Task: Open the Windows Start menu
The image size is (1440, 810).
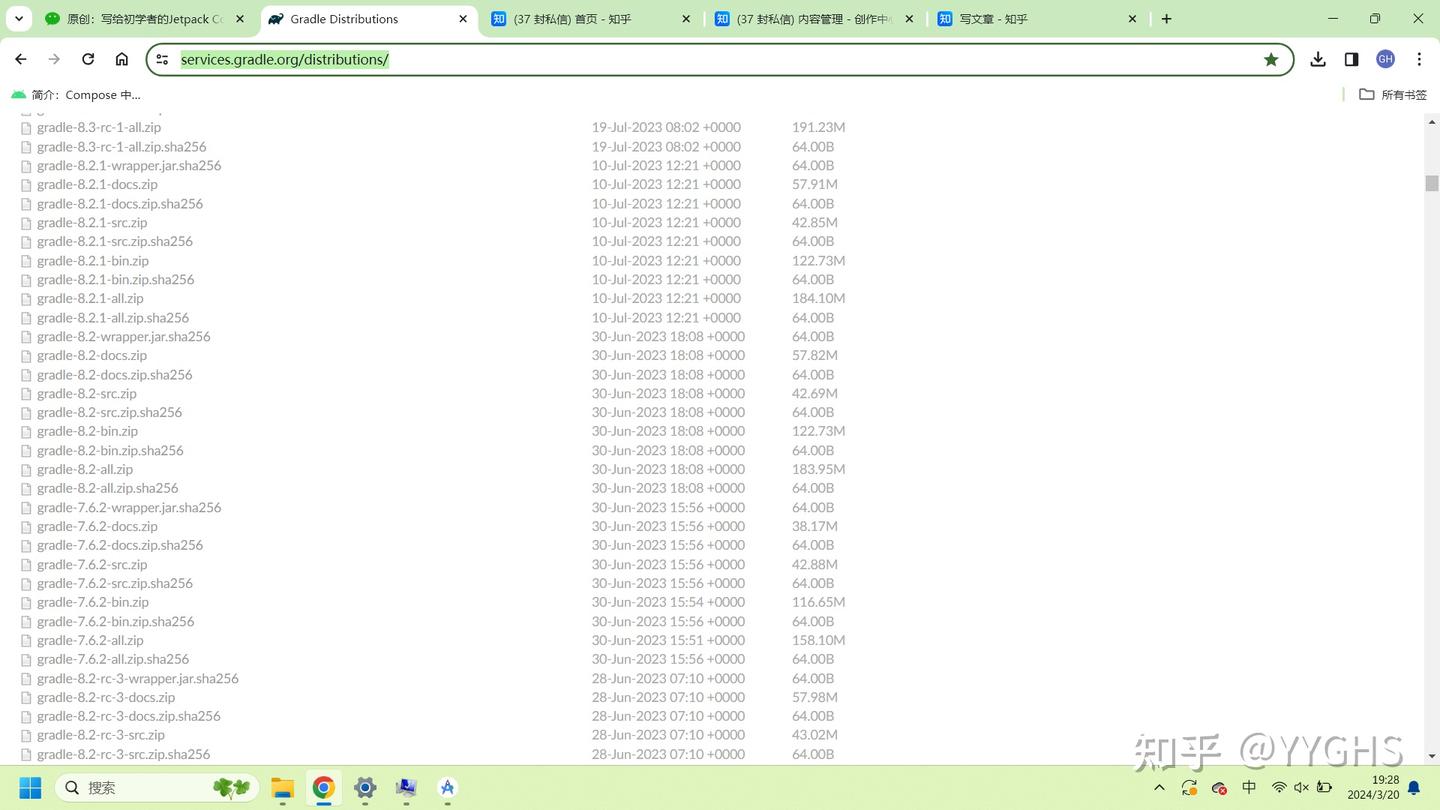Action: 30,788
